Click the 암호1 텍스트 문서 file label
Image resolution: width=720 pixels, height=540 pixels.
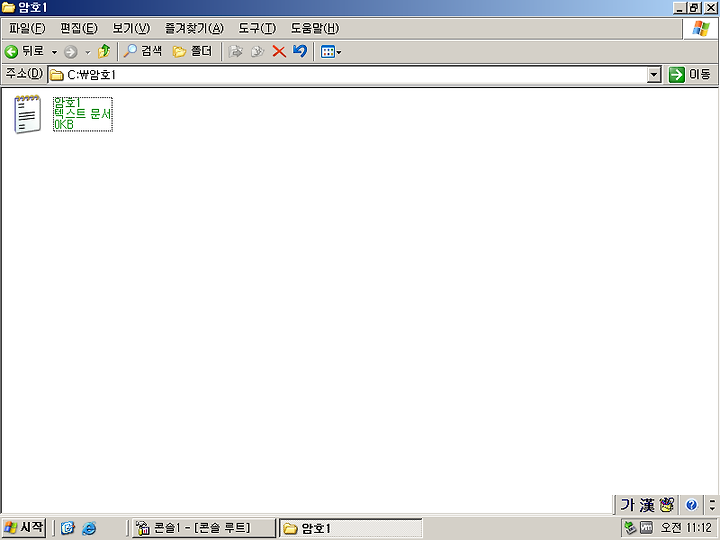(x=83, y=114)
